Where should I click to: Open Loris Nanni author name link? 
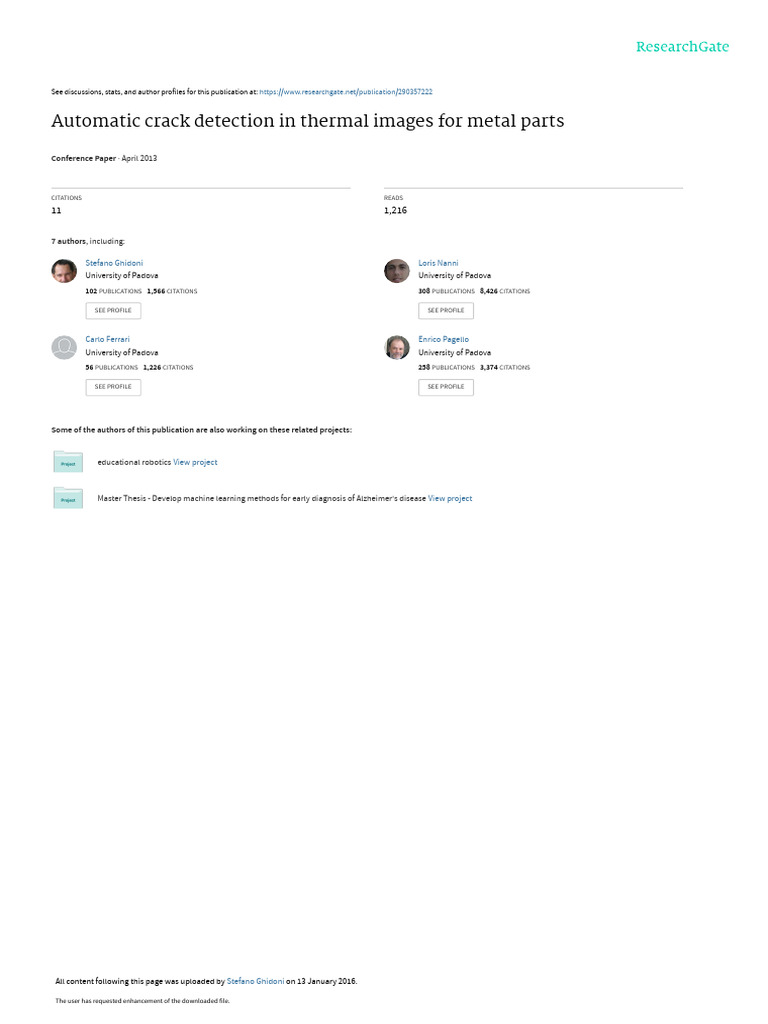[x=438, y=263]
